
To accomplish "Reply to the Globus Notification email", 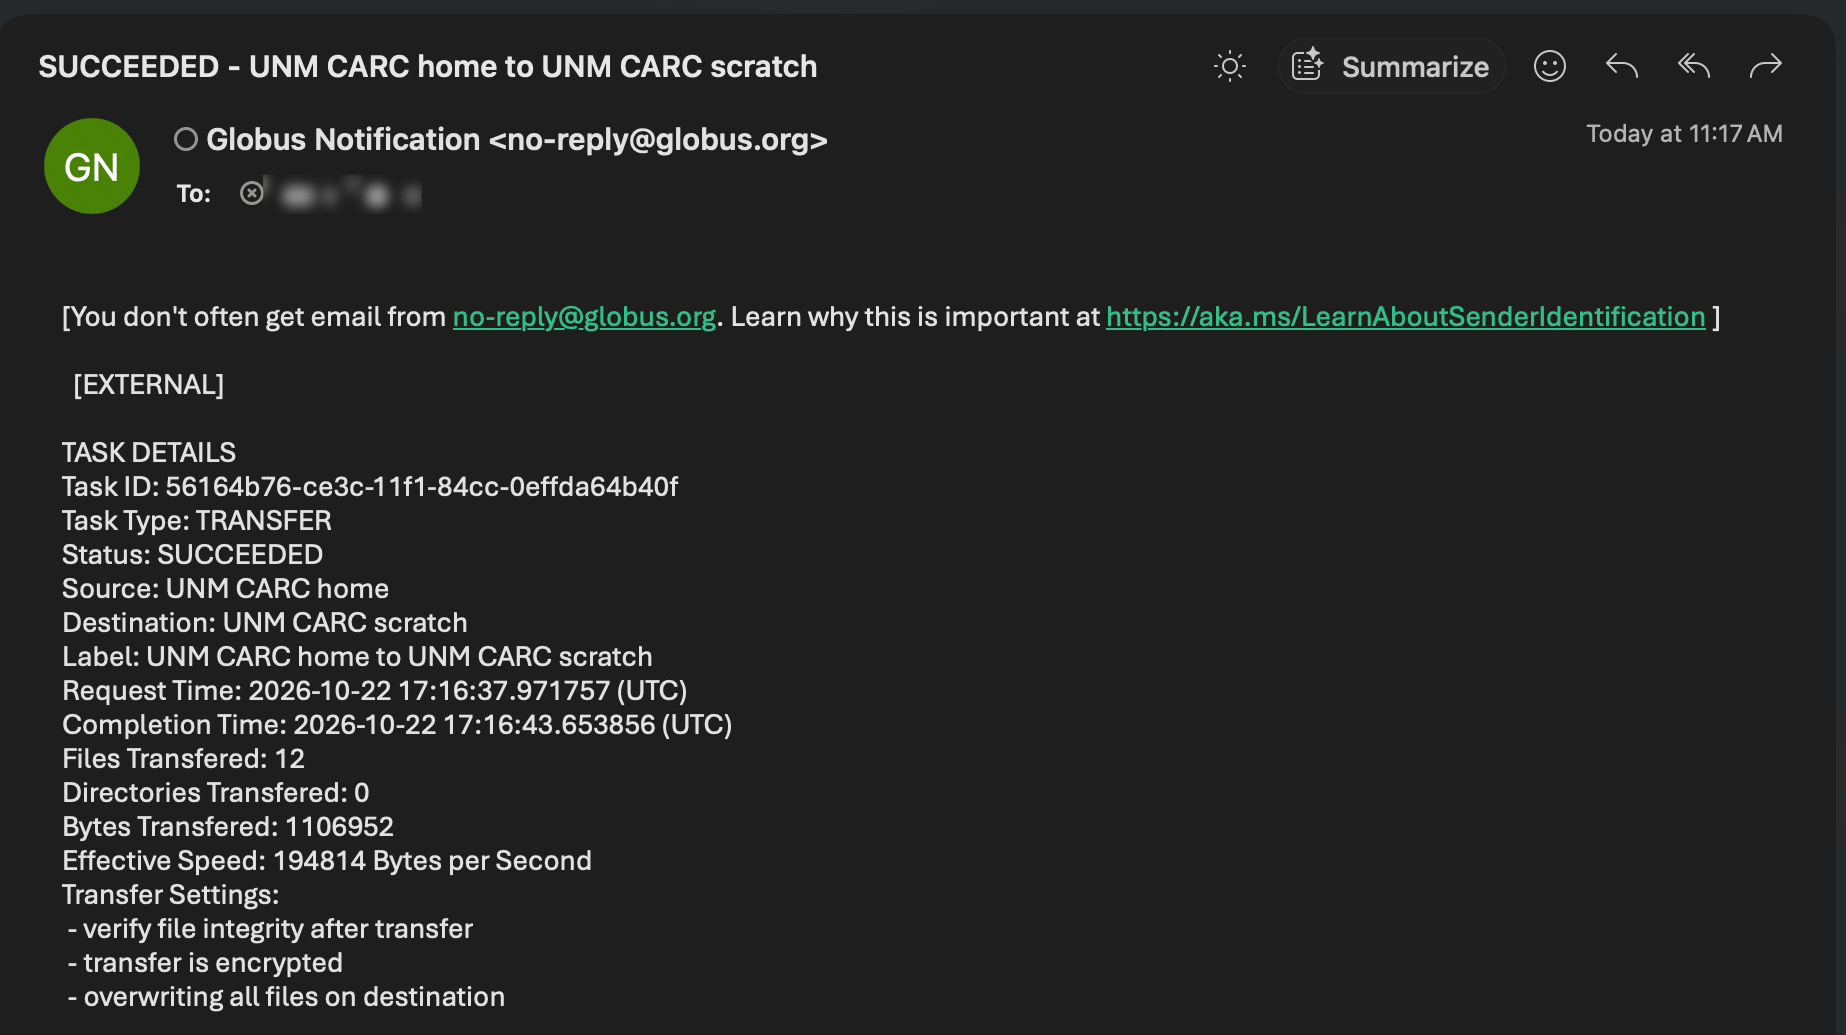I will click(1621, 67).
